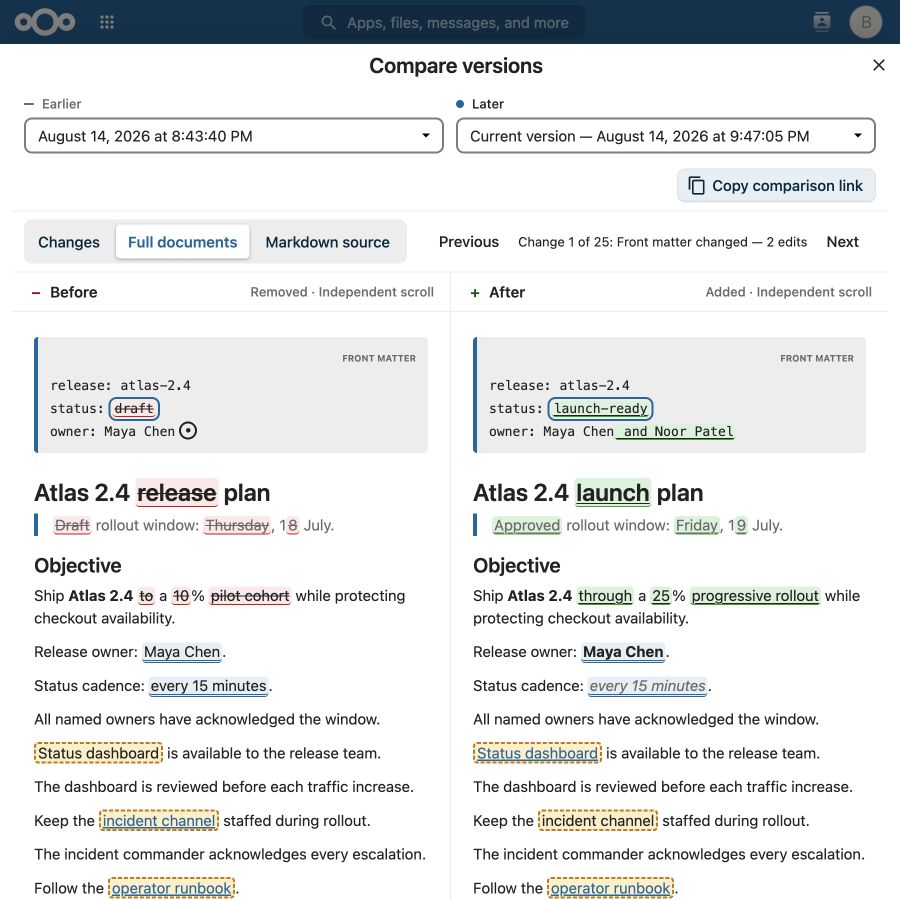Expand the Later version dropdown
Screen dimensions: 900x900
665,136
